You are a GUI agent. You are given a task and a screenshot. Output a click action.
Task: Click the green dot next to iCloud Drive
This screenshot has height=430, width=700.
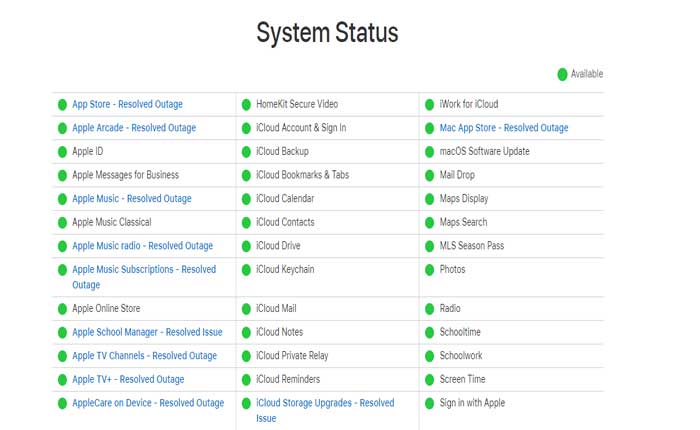coord(246,246)
